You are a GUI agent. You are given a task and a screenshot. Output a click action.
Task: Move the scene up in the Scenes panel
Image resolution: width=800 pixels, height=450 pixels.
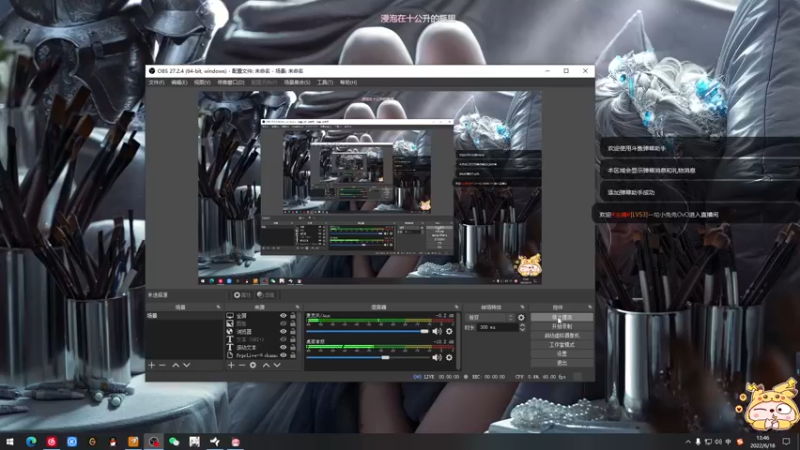pyautogui.click(x=176, y=365)
